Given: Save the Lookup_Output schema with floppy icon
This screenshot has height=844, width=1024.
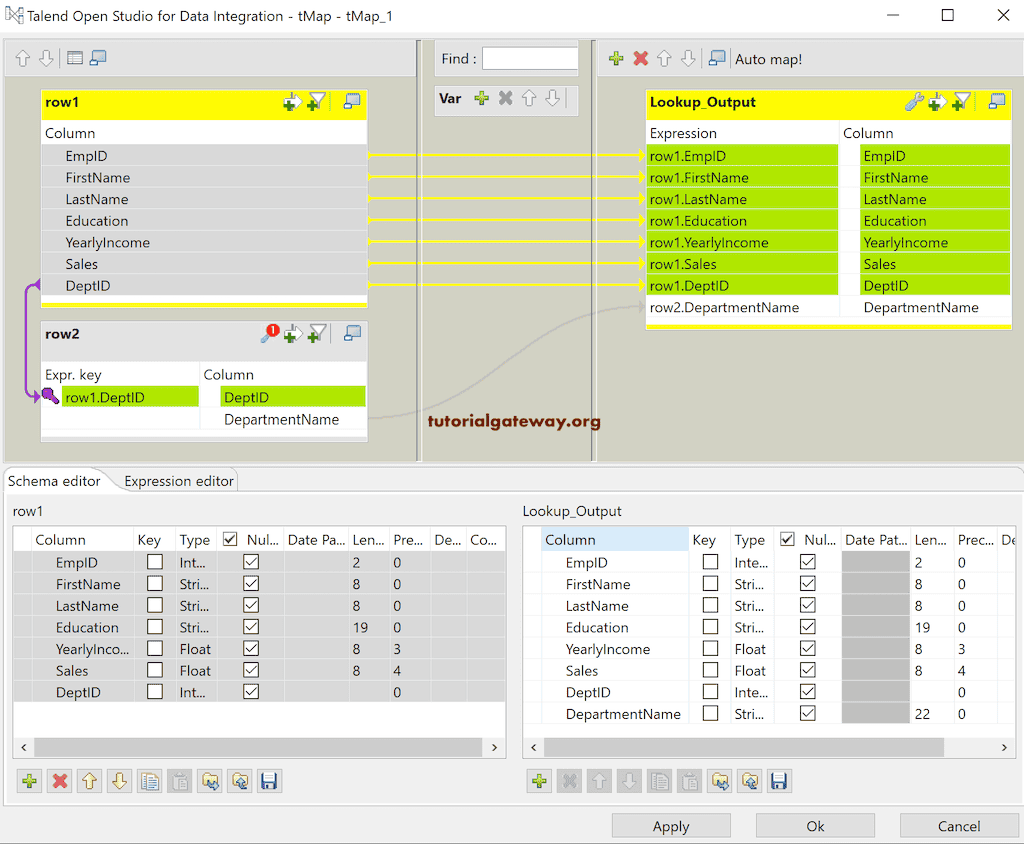Looking at the screenshot, I should pyautogui.click(x=779, y=781).
